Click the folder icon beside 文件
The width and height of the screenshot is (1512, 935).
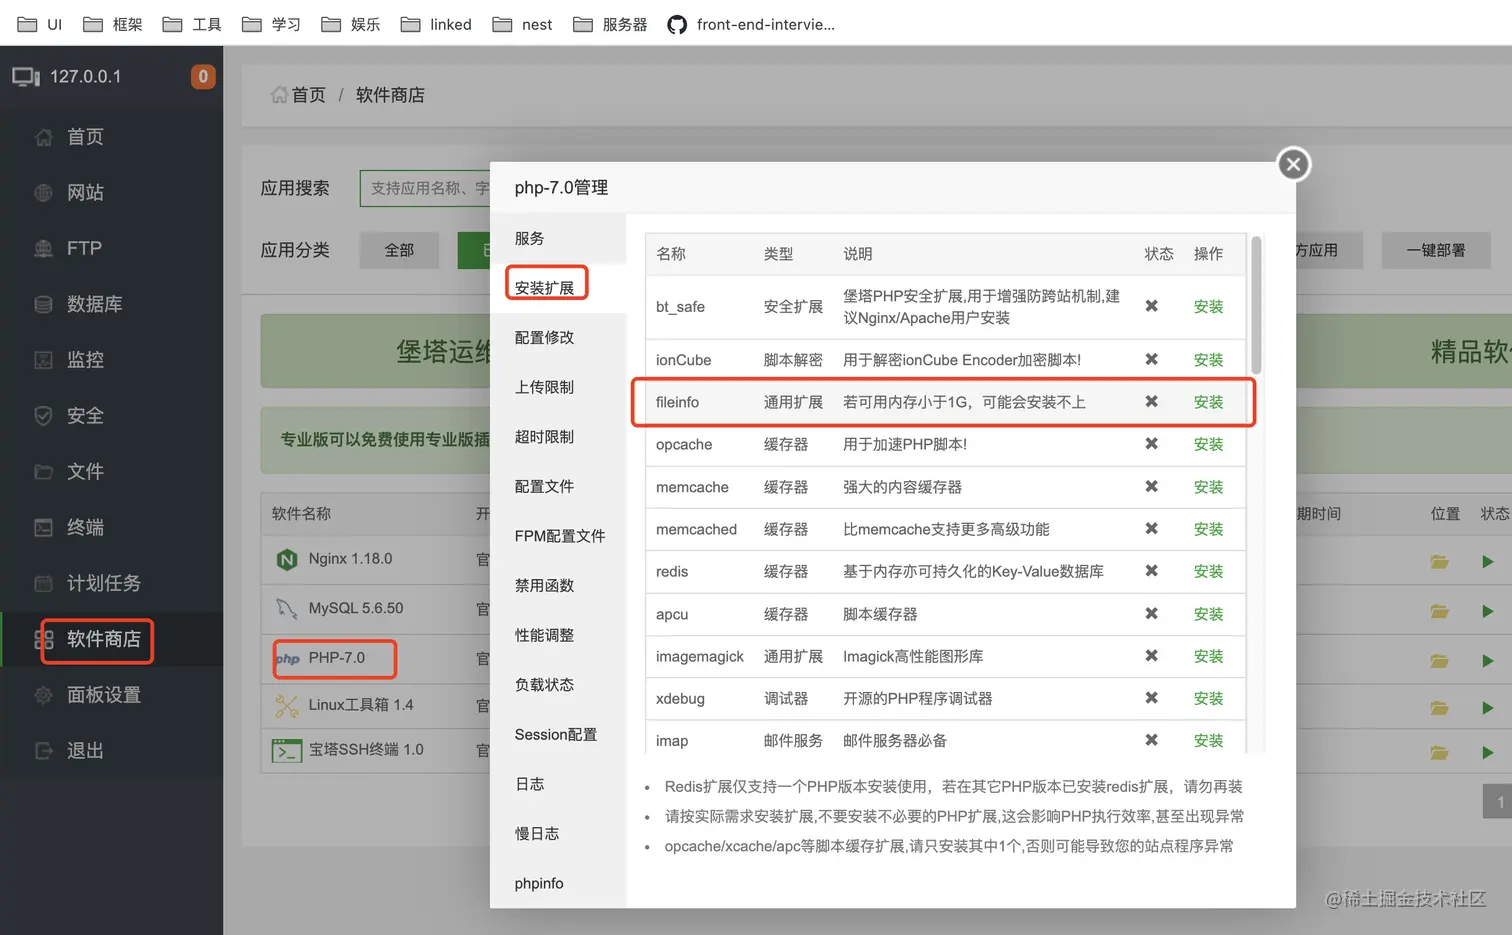(x=43, y=472)
